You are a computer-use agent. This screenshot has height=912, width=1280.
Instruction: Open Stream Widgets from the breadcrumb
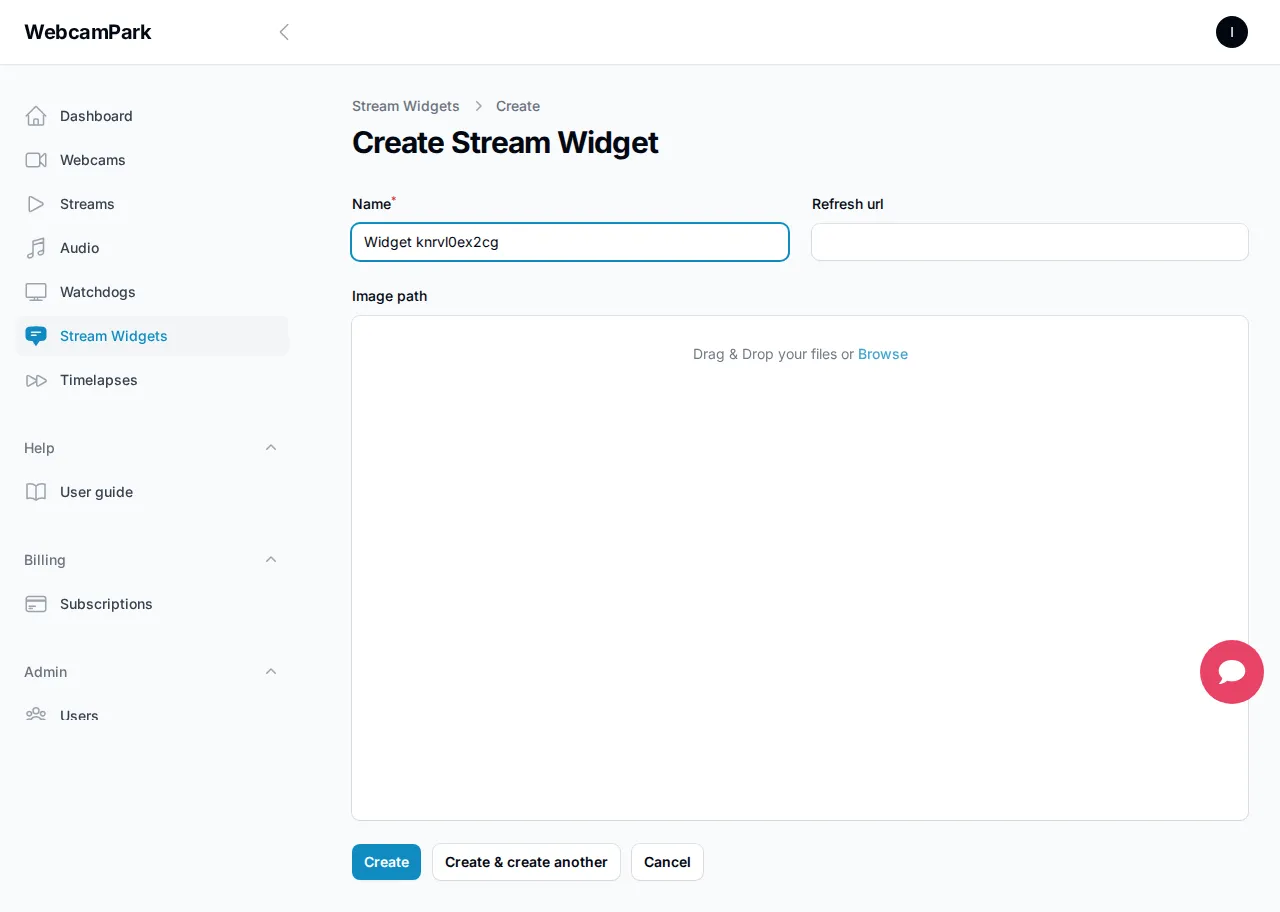click(406, 106)
